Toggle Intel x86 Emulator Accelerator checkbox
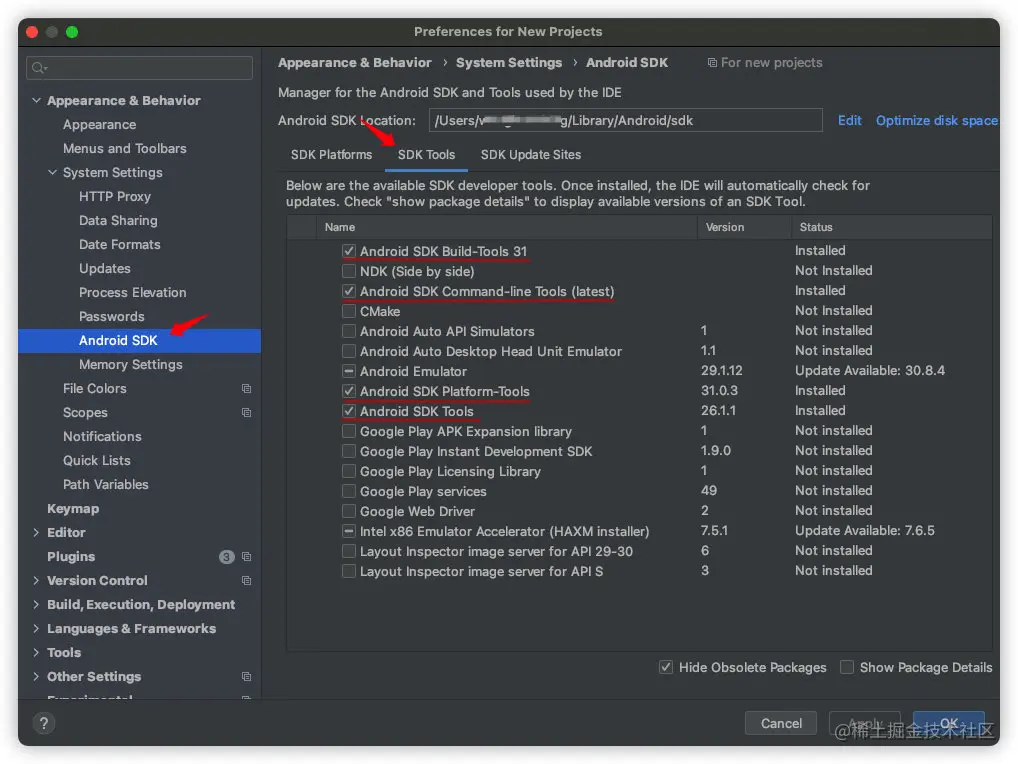 (x=349, y=531)
